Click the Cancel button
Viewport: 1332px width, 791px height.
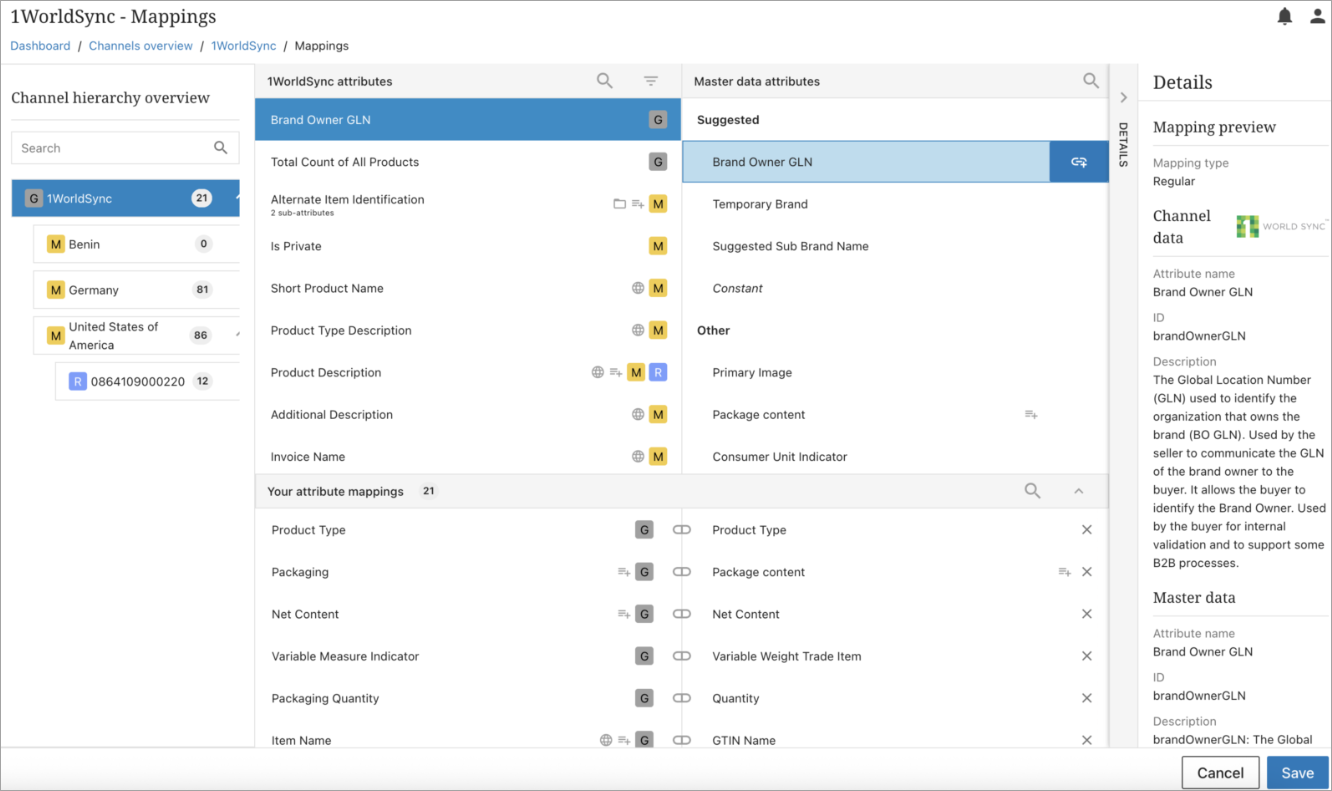click(x=1220, y=772)
